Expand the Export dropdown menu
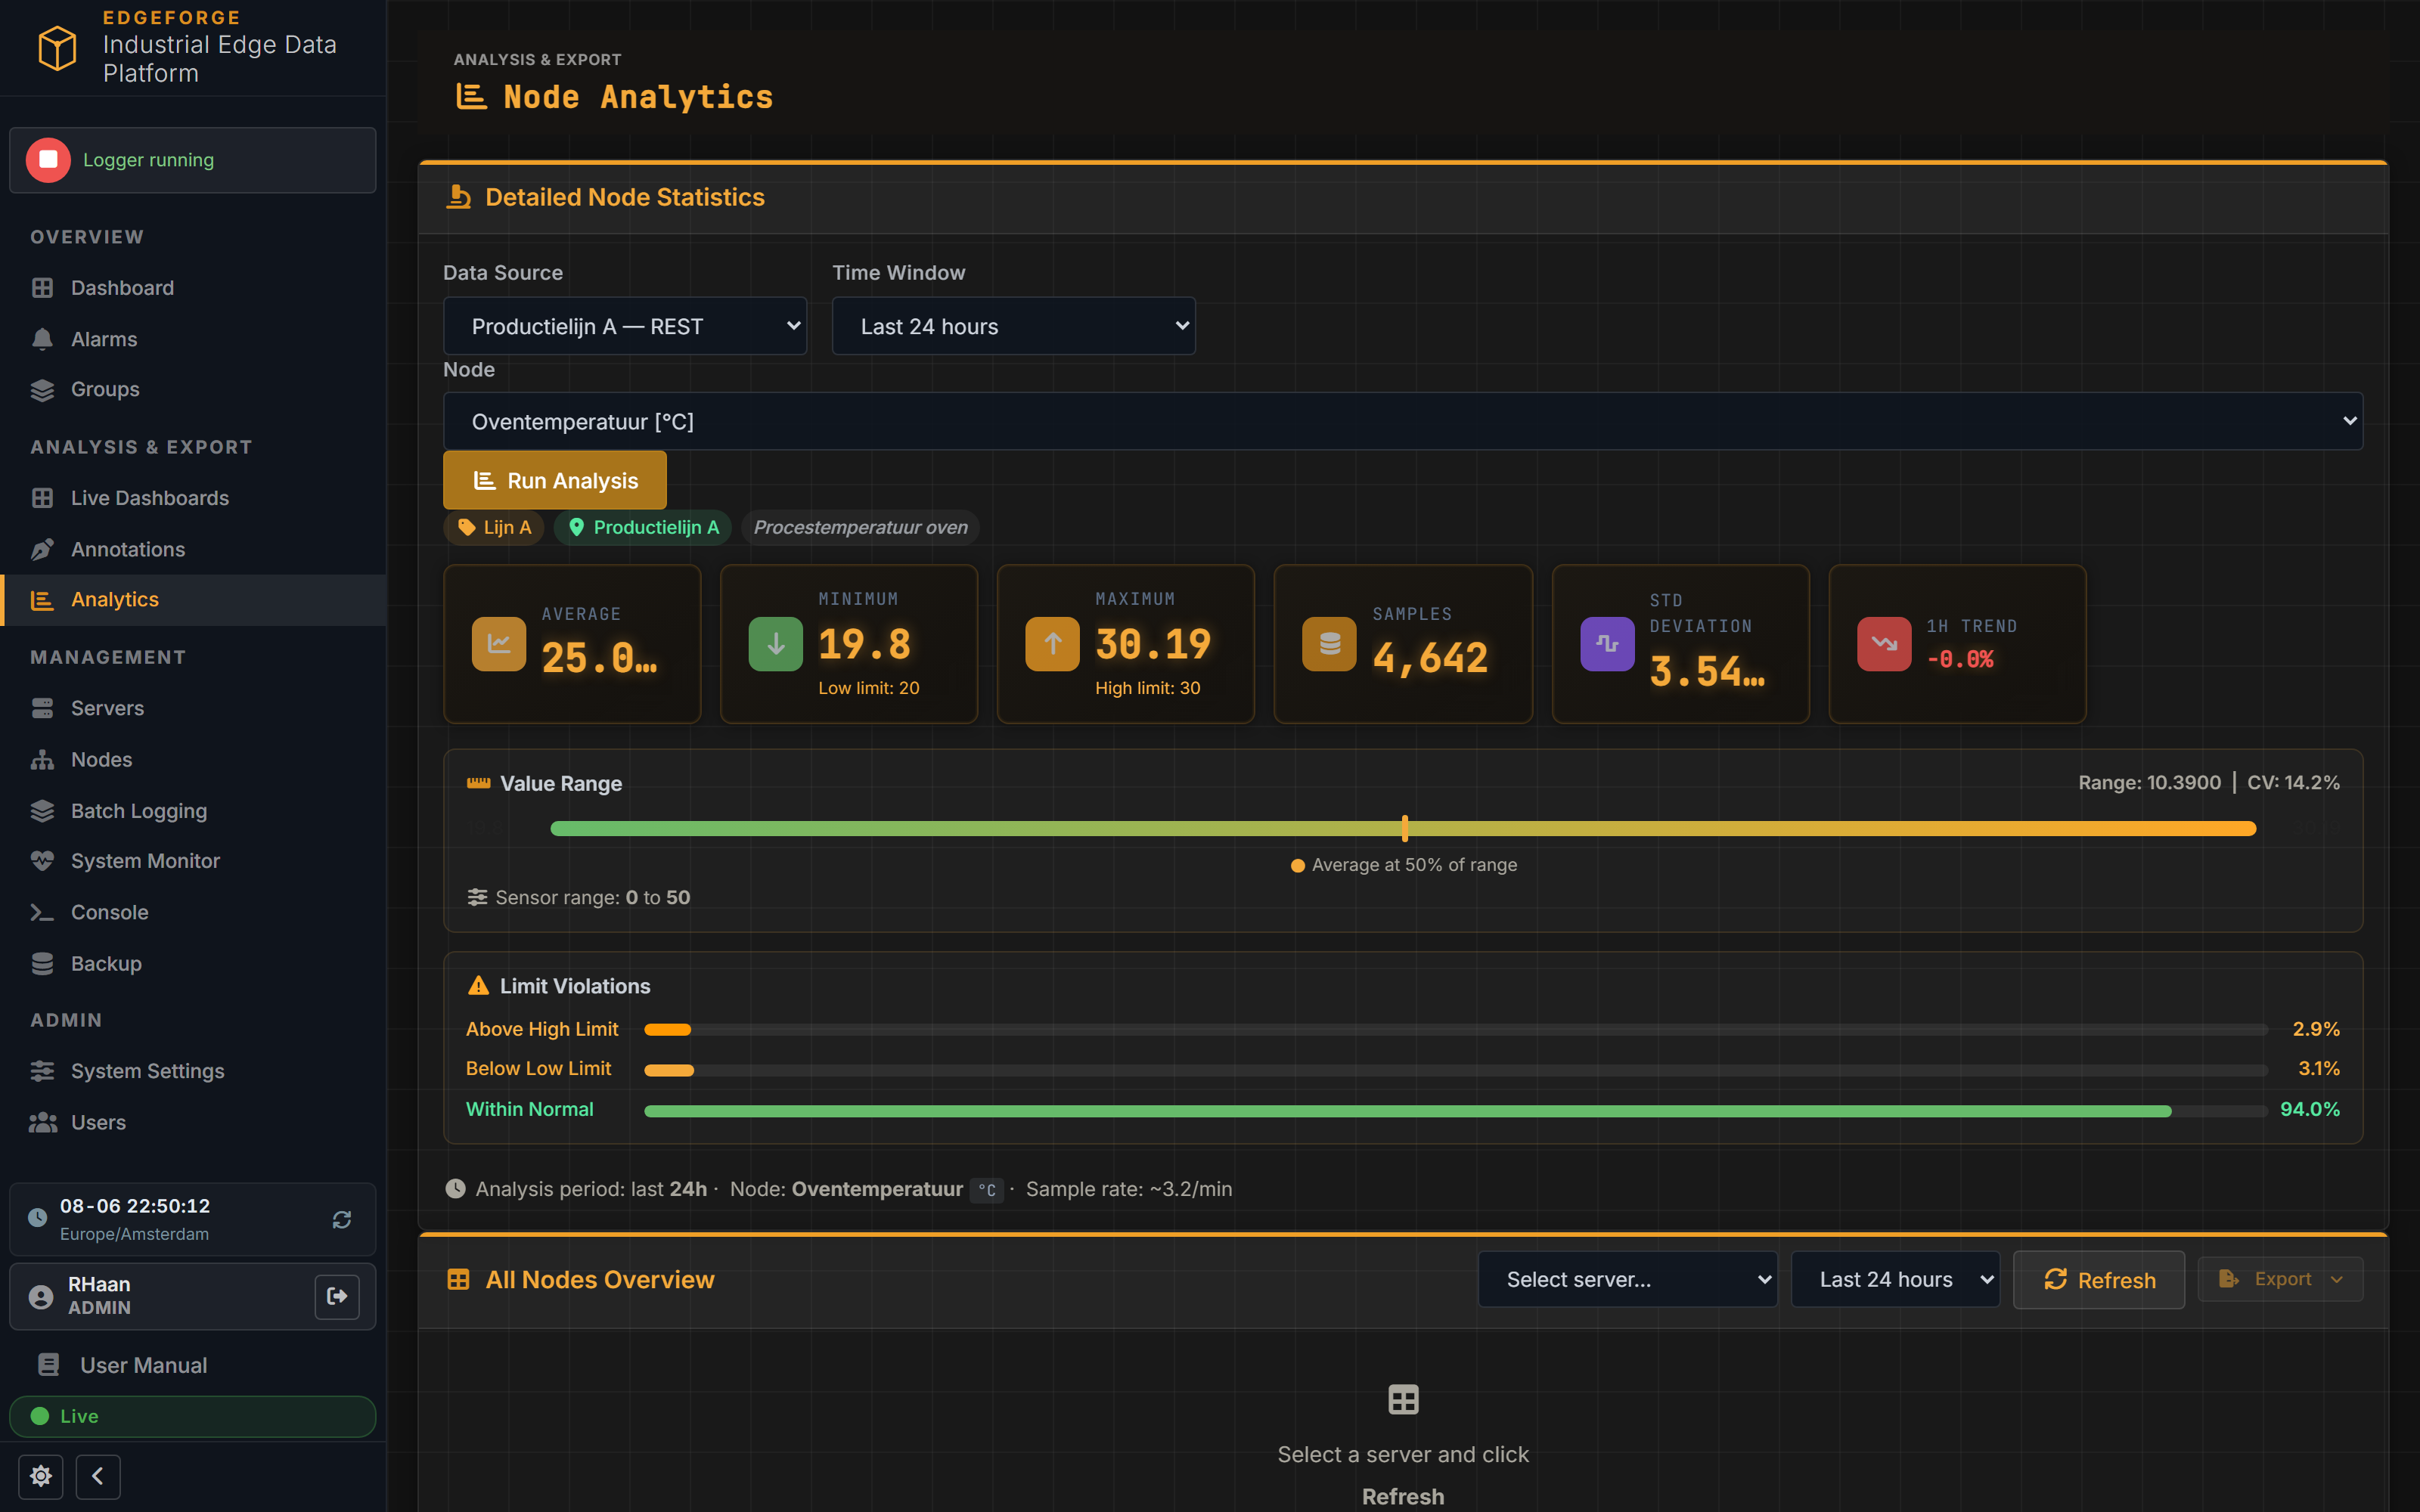 coord(2281,1279)
